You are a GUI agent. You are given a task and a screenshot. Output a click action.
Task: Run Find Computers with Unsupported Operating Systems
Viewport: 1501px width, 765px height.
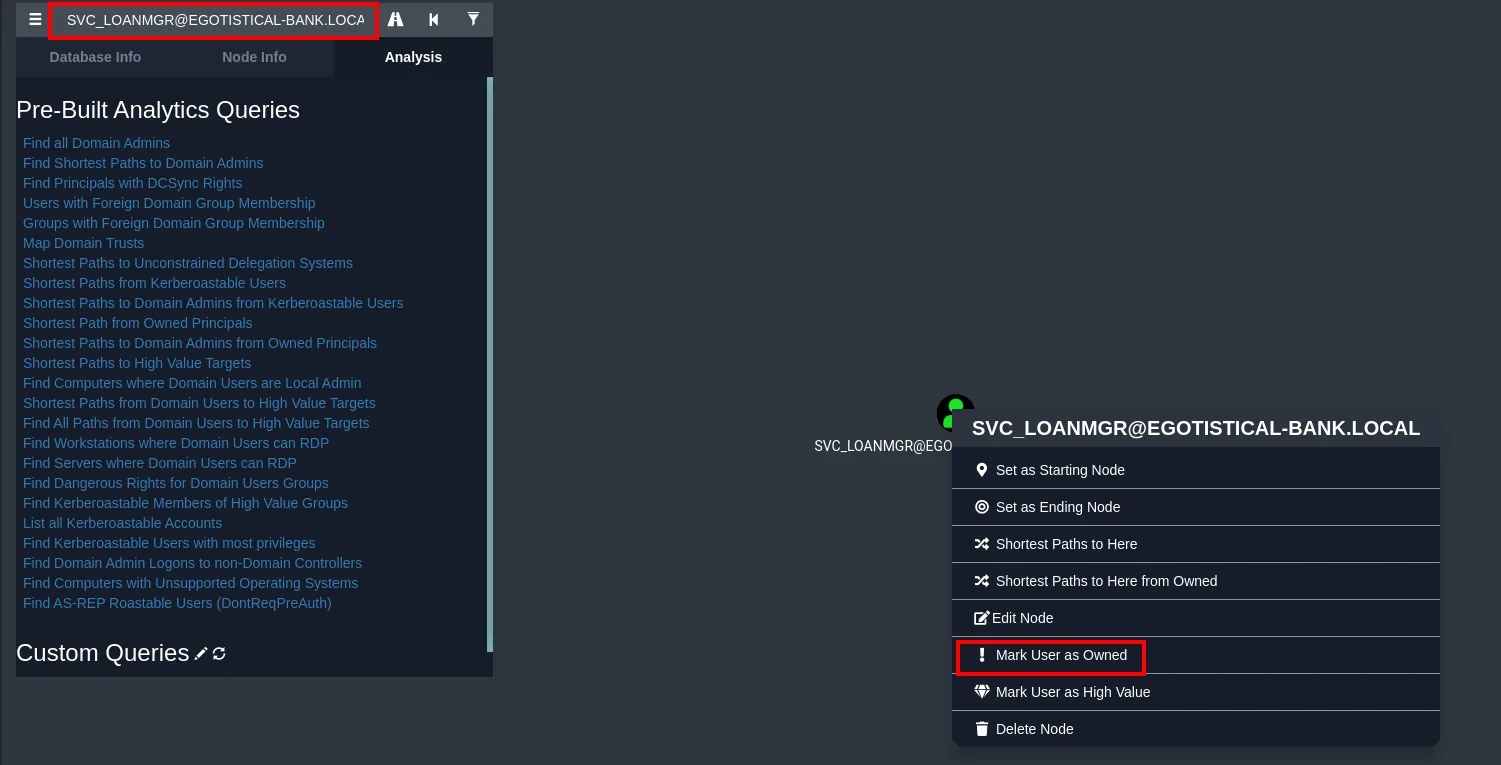point(190,583)
